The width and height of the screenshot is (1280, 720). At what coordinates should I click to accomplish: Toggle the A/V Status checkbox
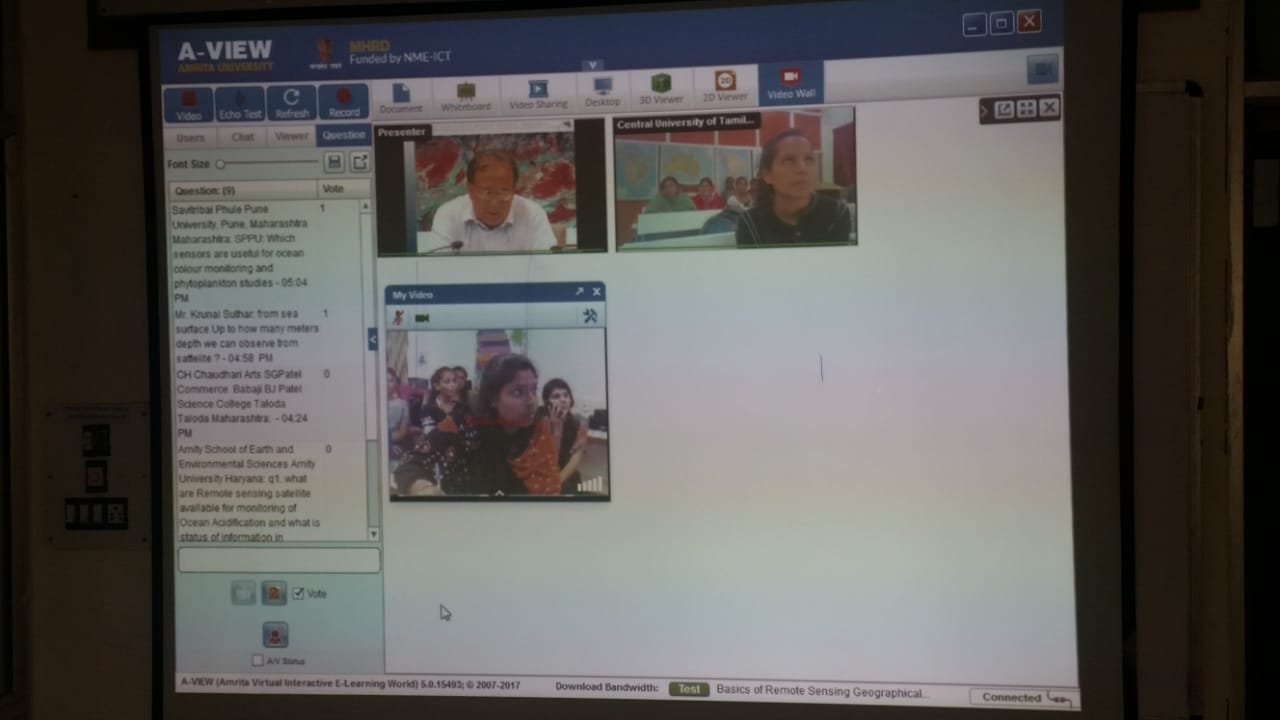(x=258, y=660)
